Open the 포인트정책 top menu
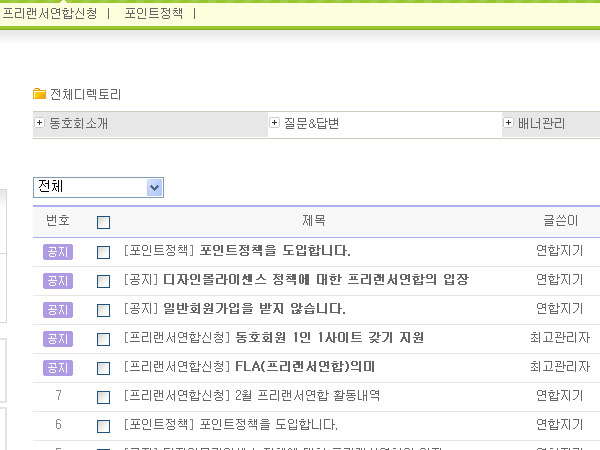 154,14
